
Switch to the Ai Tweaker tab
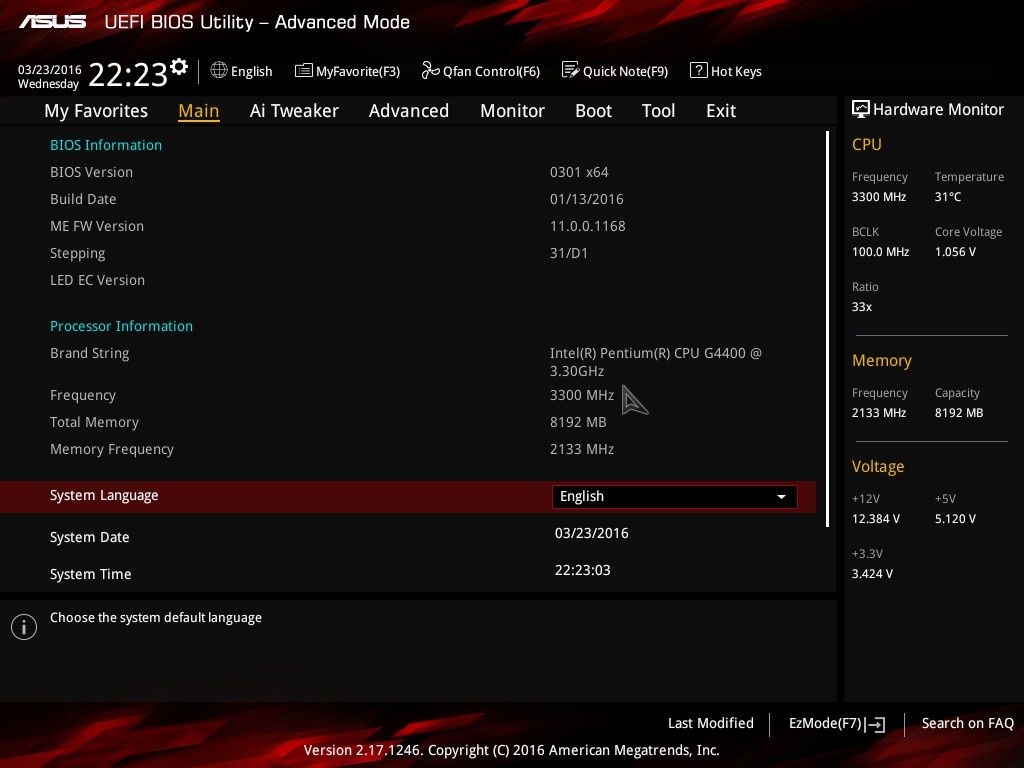294,111
